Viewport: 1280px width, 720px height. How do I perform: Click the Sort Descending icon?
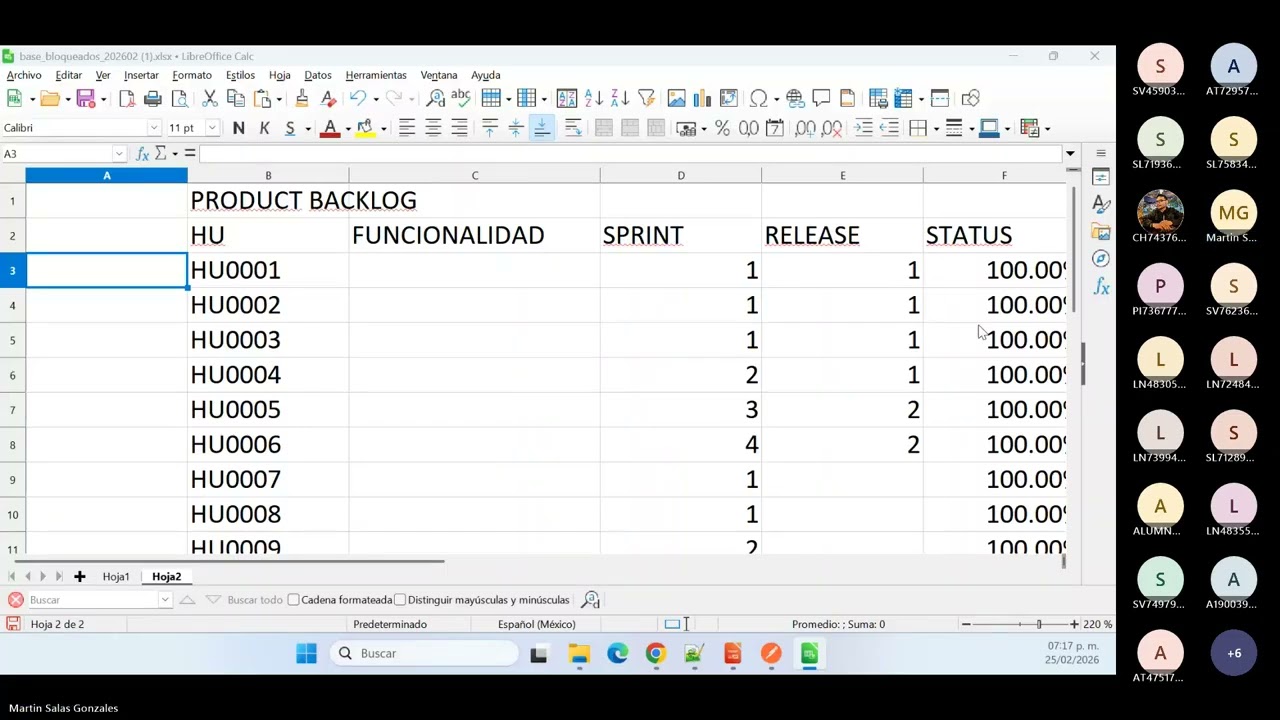[x=620, y=98]
